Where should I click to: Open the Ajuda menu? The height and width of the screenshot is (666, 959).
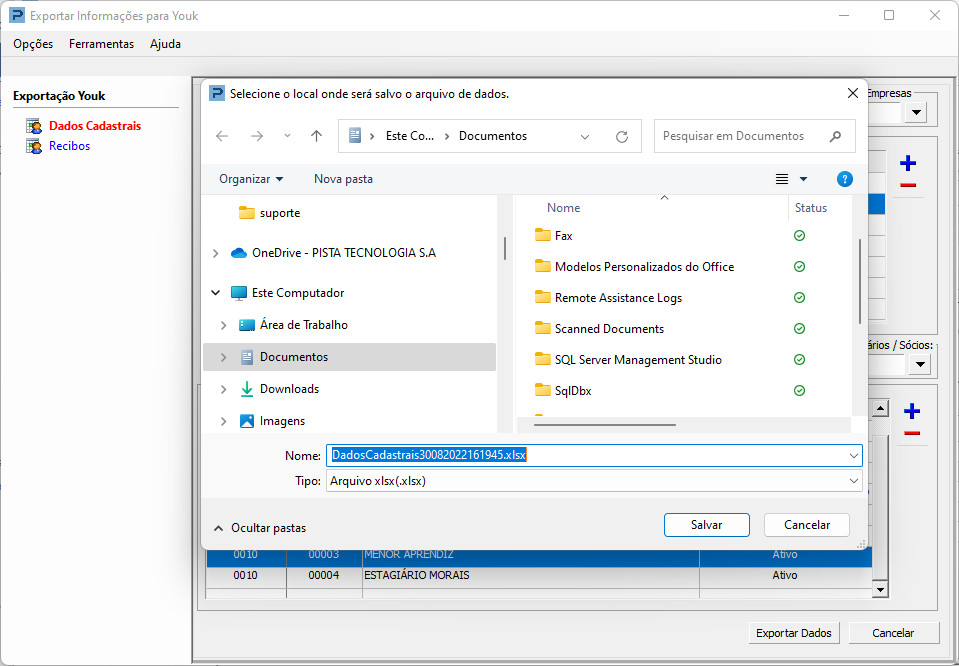(165, 44)
